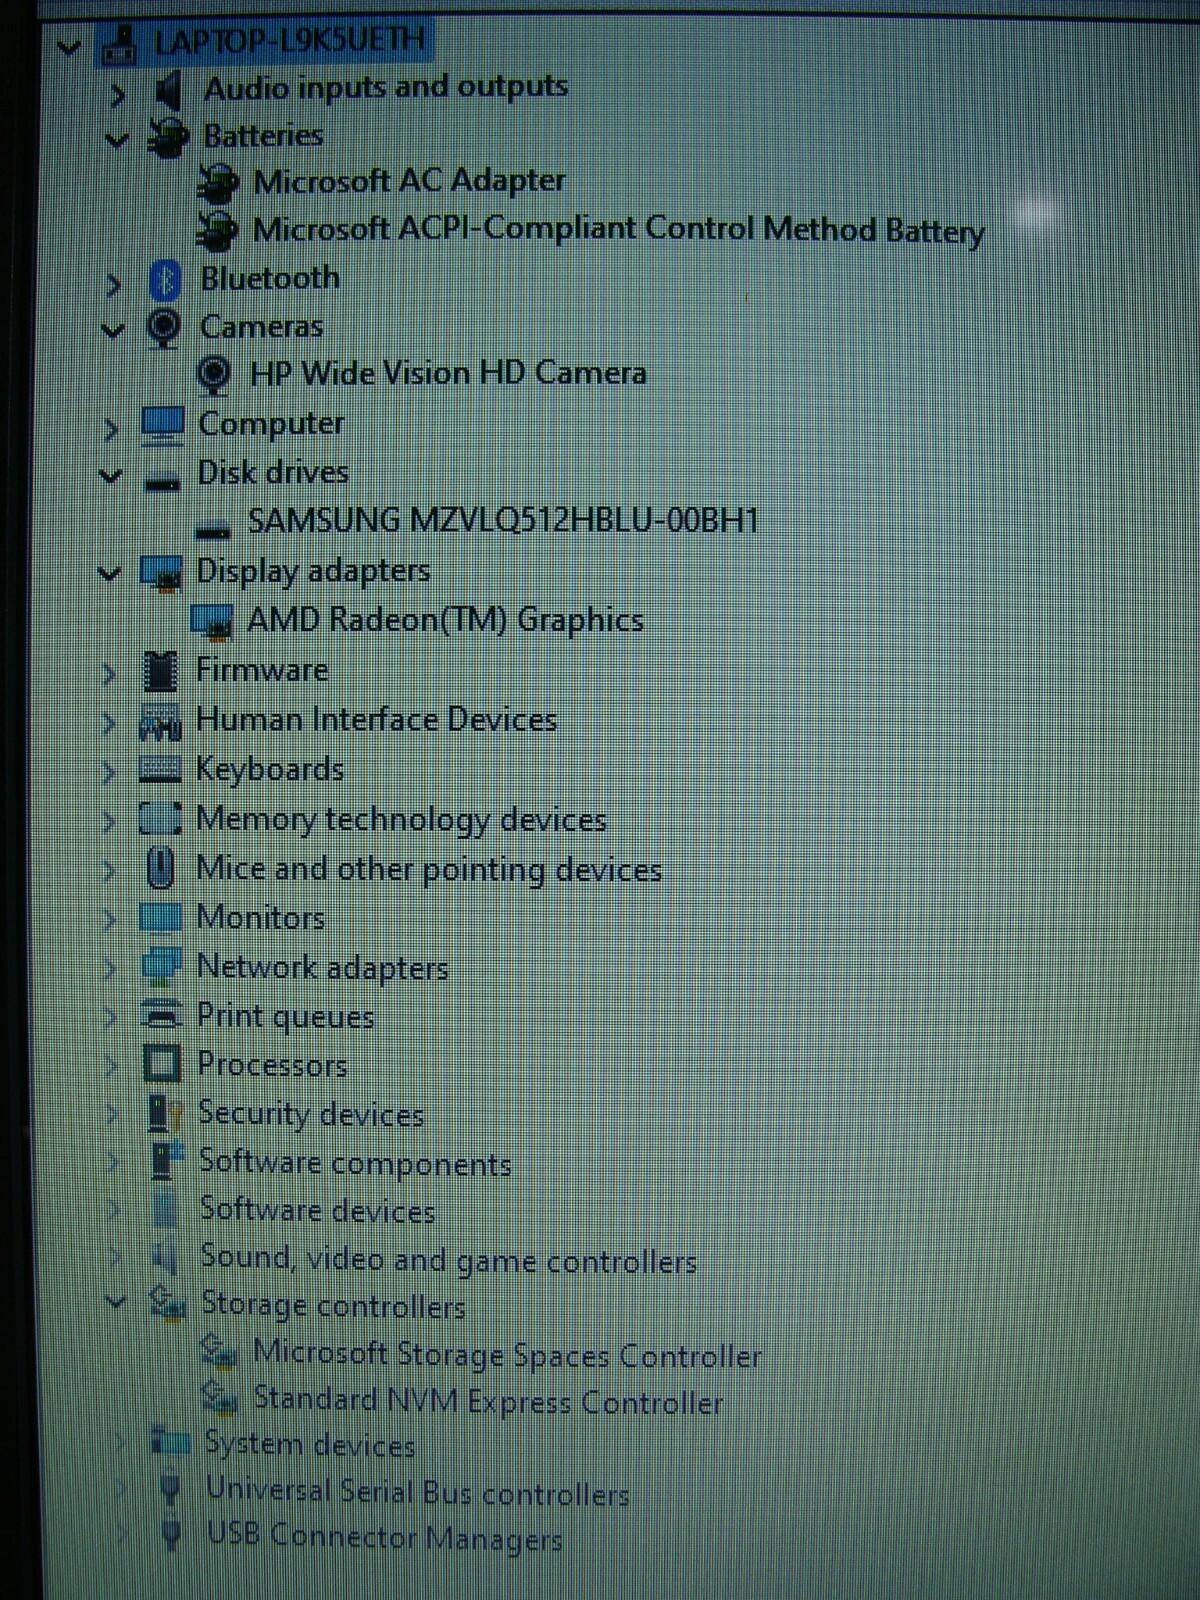Select Standard NVM Express Controller
This screenshot has height=1600, width=1200.
pos(488,1401)
